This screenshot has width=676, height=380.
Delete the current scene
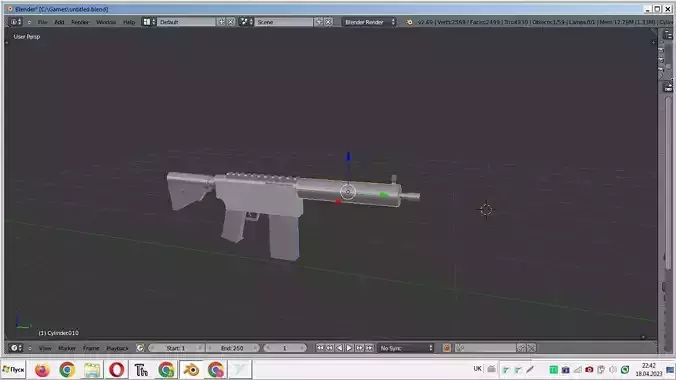tap(328, 22)
